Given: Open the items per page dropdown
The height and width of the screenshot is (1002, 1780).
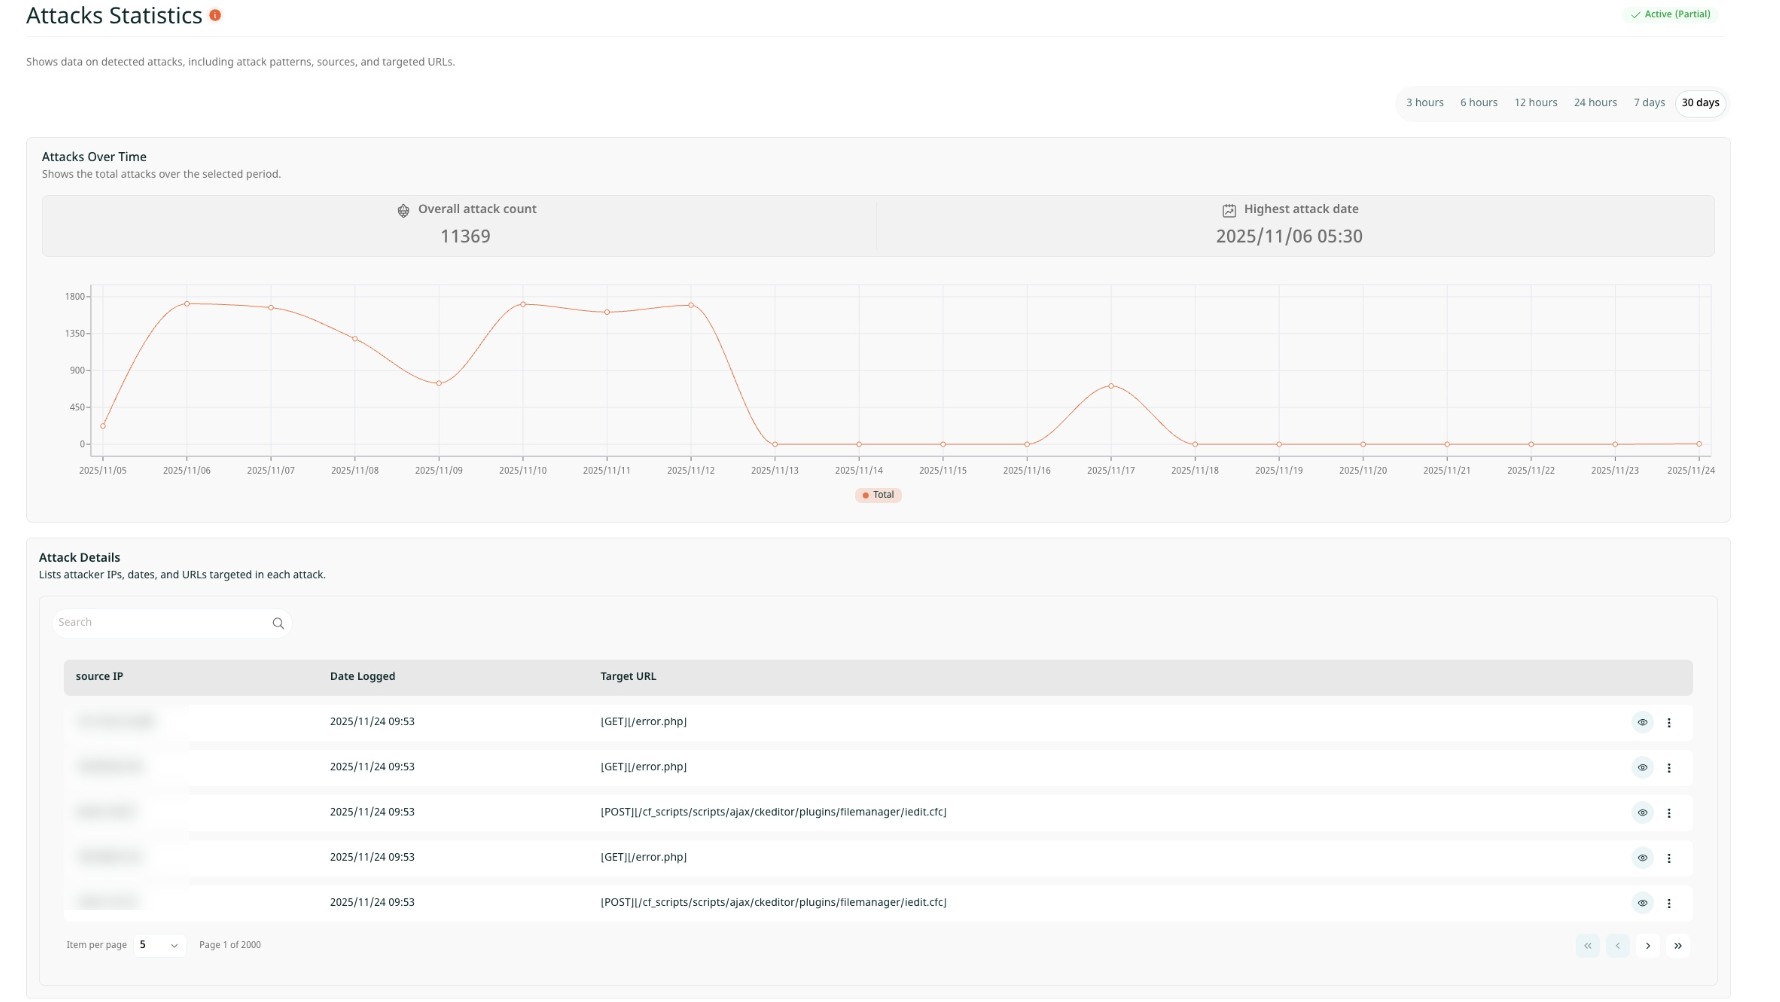Looking at the screenshot, I should [x=159, y=945].
